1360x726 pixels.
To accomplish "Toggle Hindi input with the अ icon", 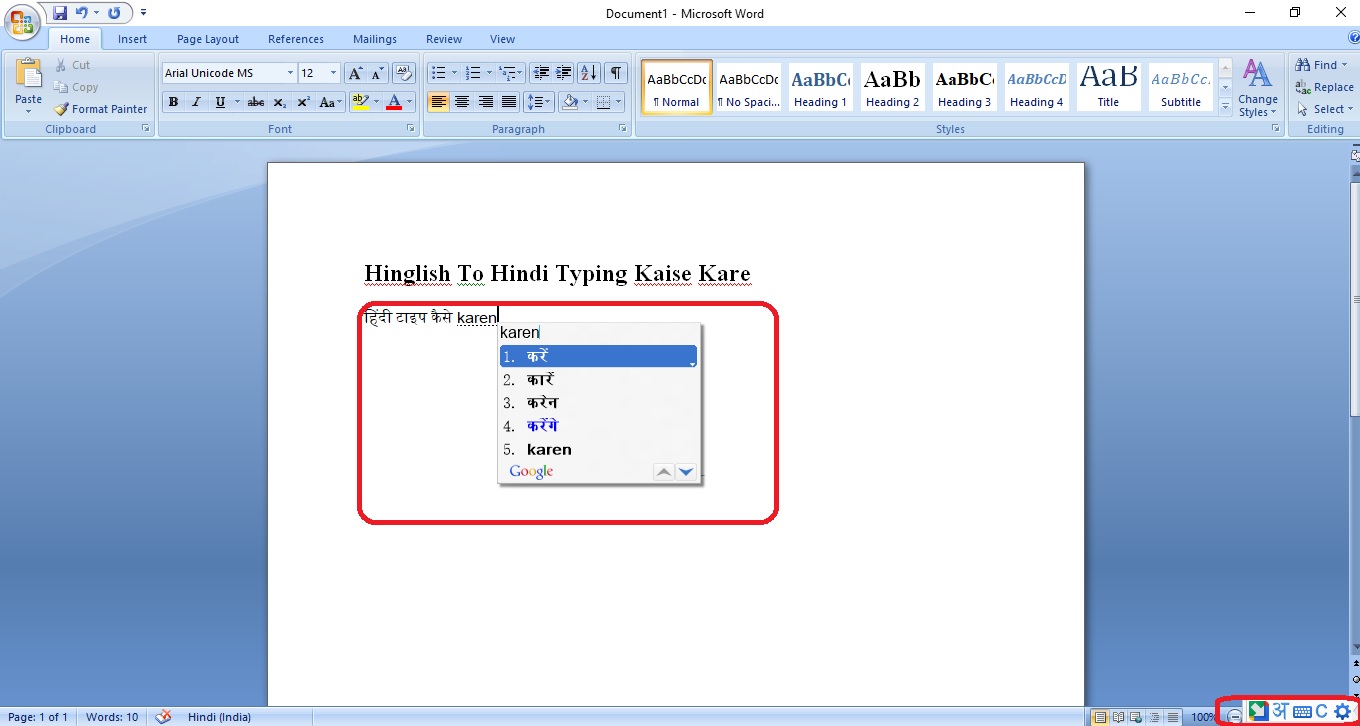I will [1280, 711].
